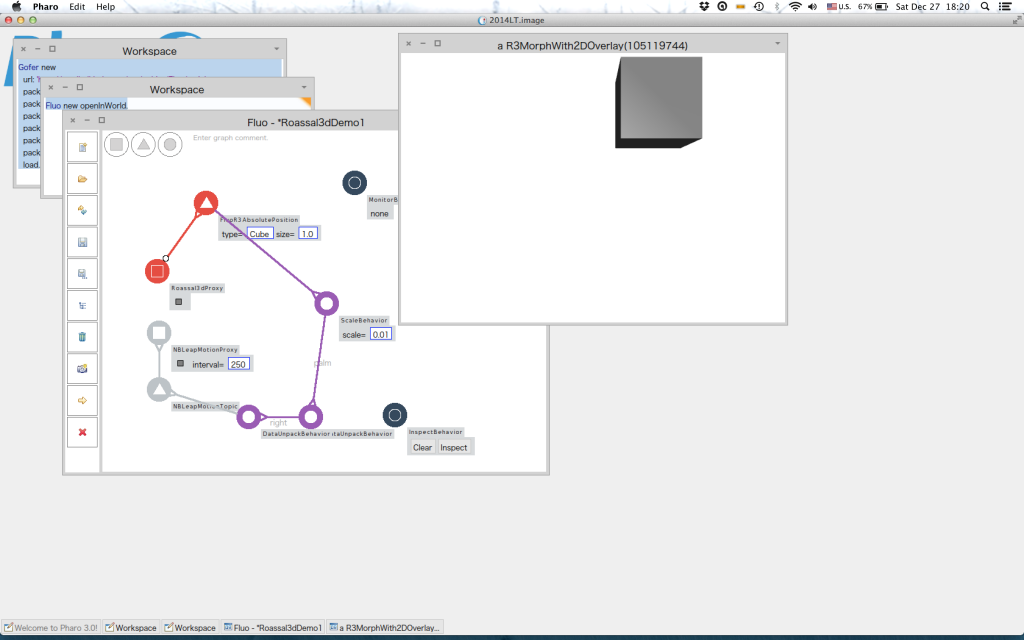Click the new graph document icon in Fluo sidebar
Viewport: 1024px width, 640px height.
click(82, 148)
